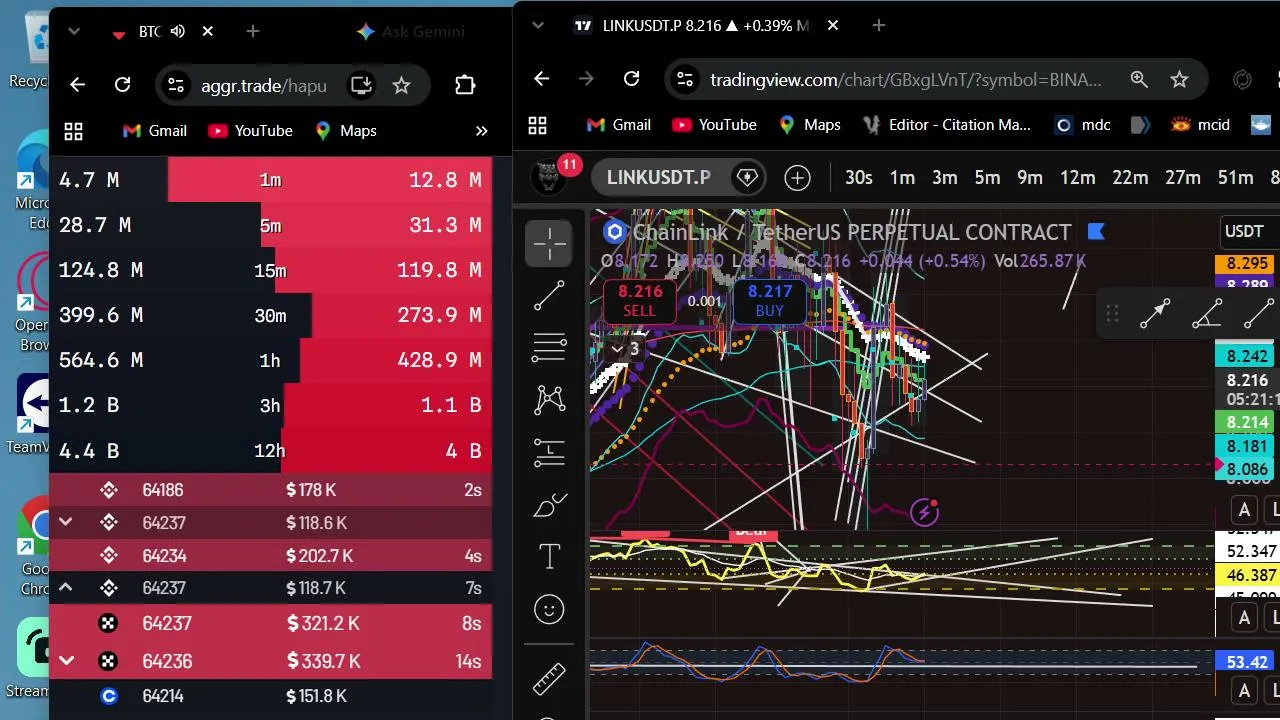Open Editor - Citation Ma... bookmark

click(x=946, y=125)
